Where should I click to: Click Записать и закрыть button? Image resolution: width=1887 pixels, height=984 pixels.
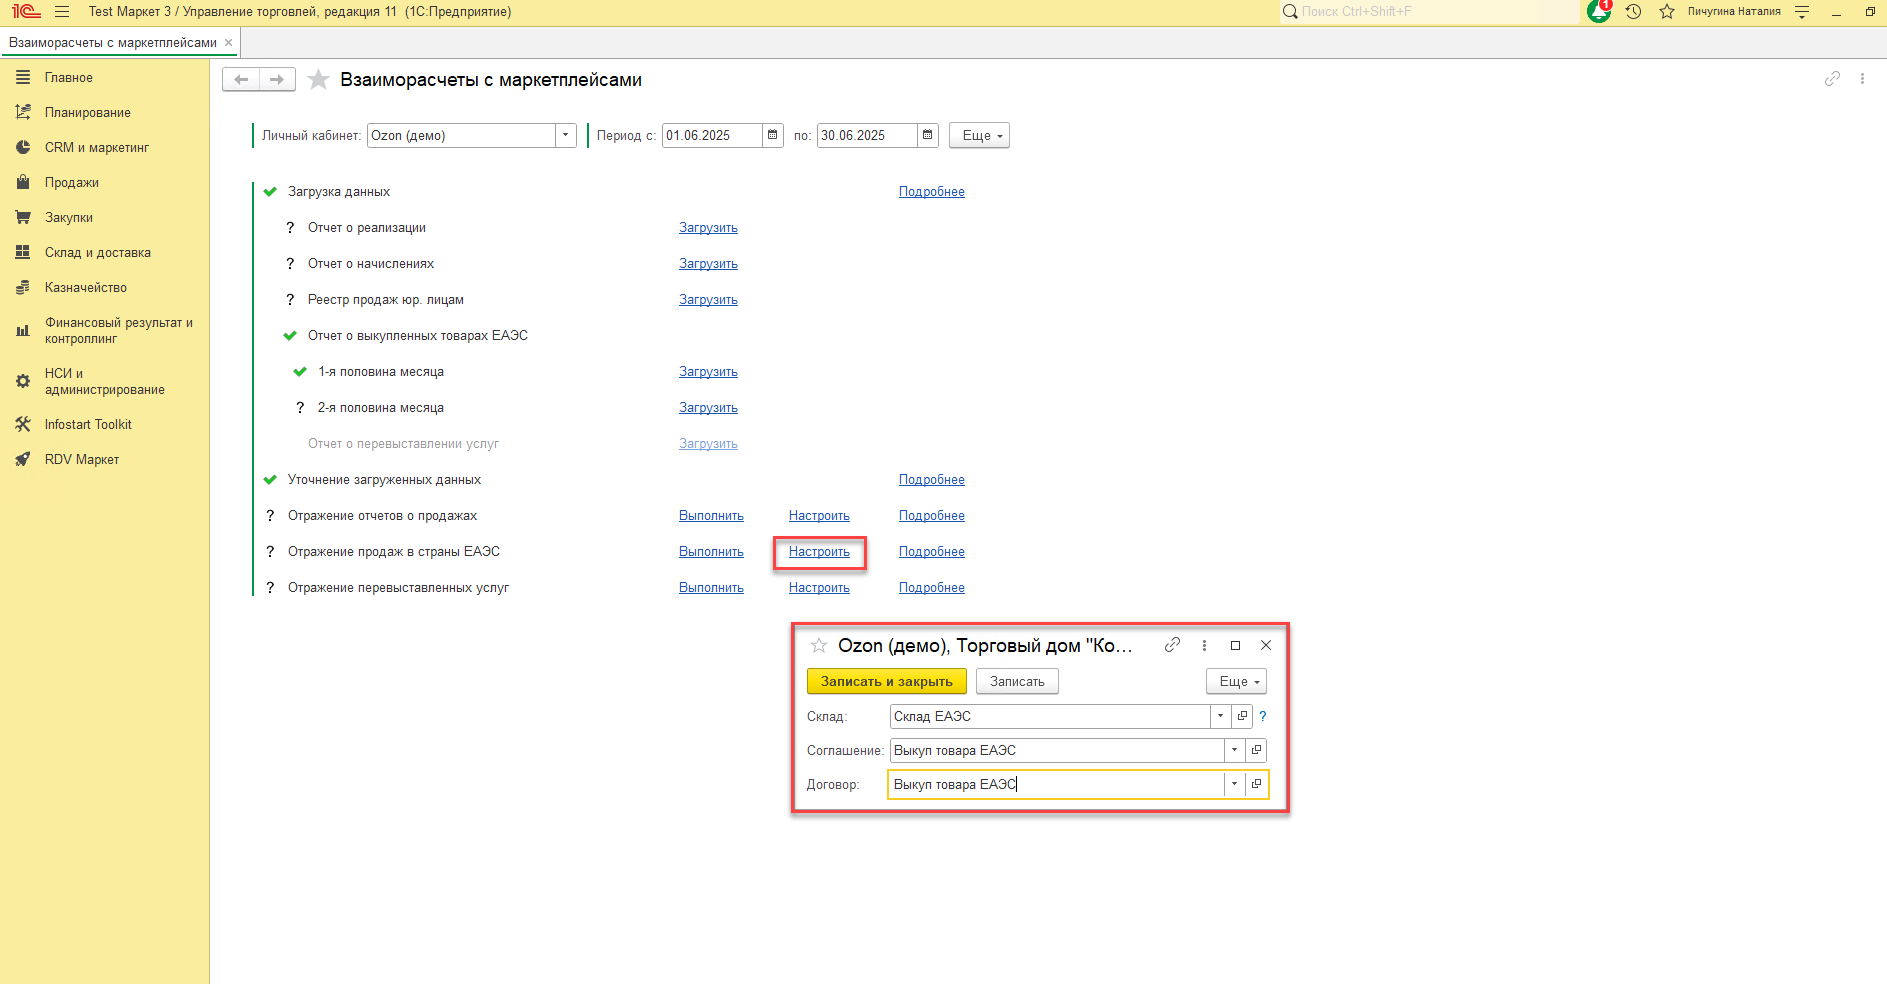pos(886,681)
